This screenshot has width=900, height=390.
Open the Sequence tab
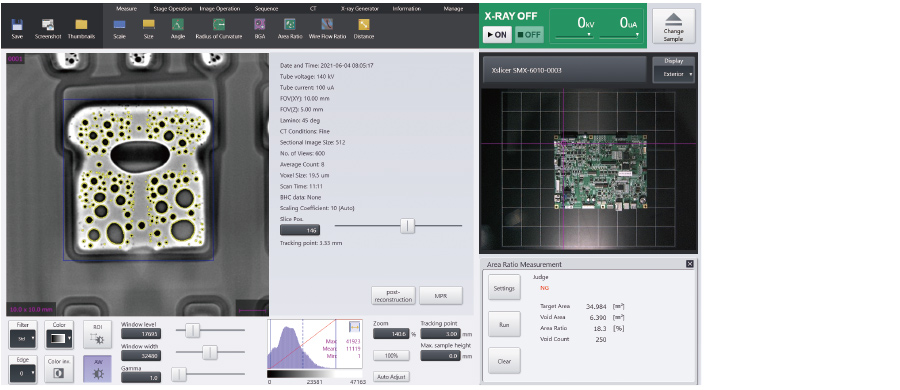pos(266,9)
